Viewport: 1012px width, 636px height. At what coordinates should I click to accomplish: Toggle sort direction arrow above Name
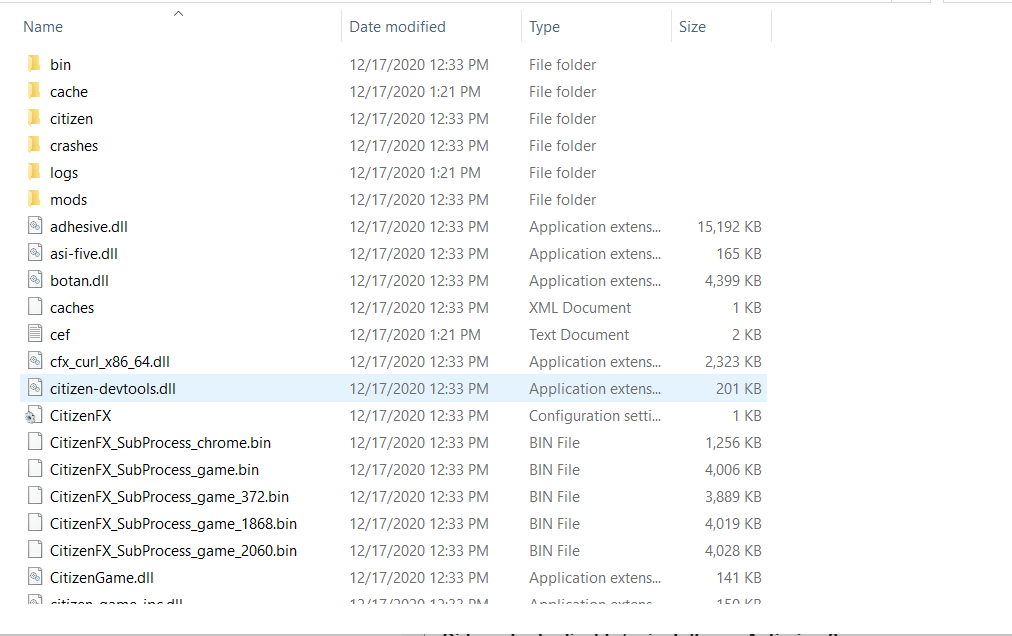click(x=179, y=14)
